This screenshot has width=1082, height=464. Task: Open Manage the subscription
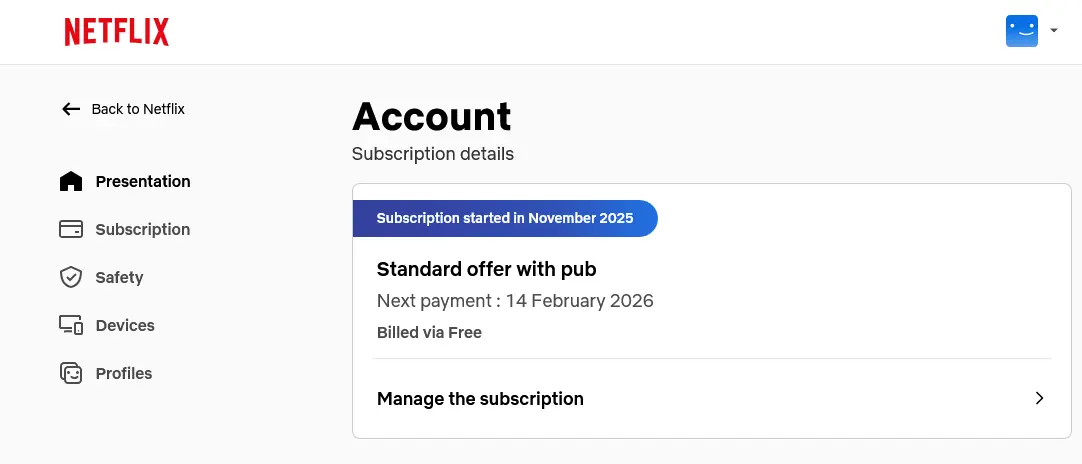[711, 398]
